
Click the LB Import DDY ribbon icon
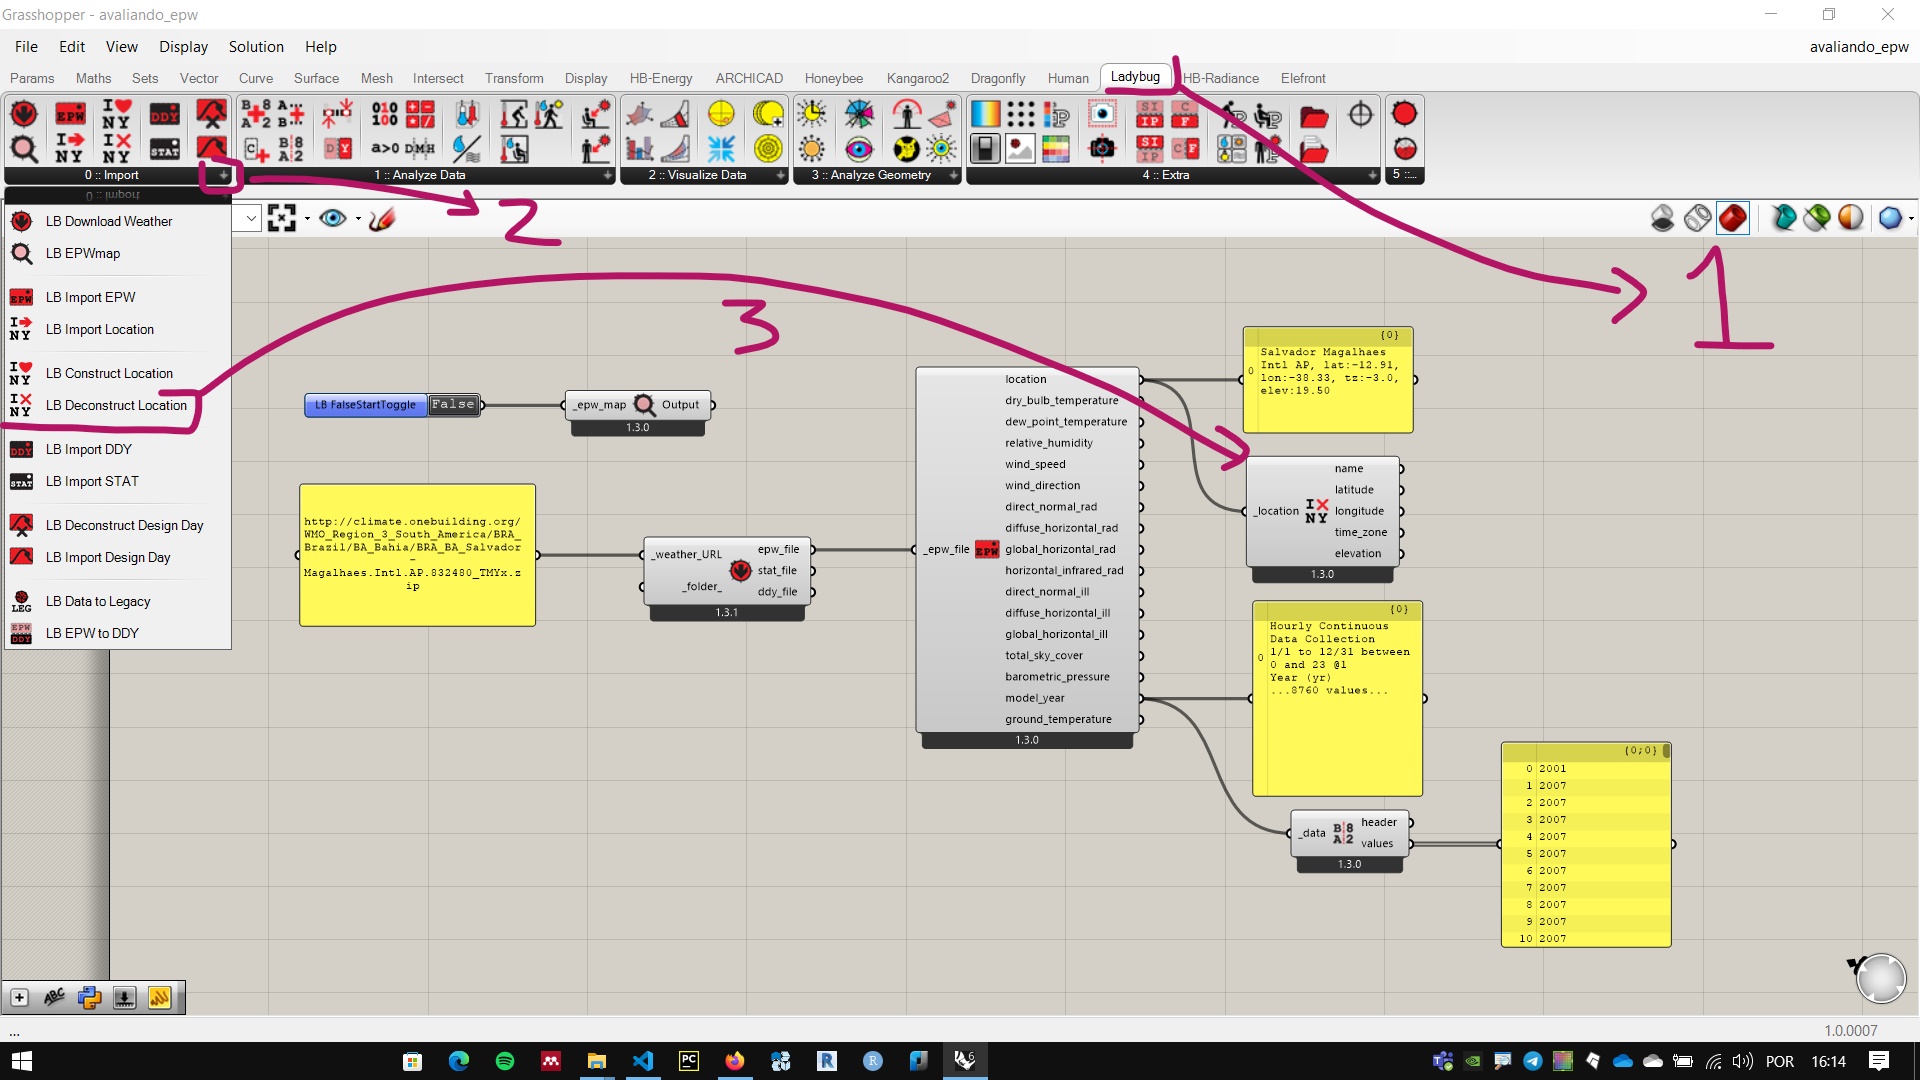coord(164,114)
